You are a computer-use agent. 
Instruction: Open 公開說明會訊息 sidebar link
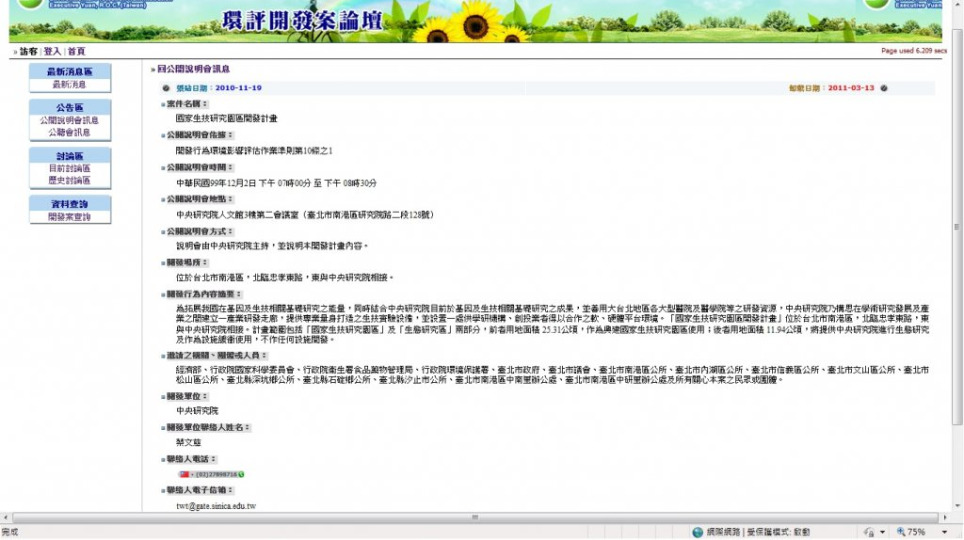pyautogui.click(x=70, y=120)
